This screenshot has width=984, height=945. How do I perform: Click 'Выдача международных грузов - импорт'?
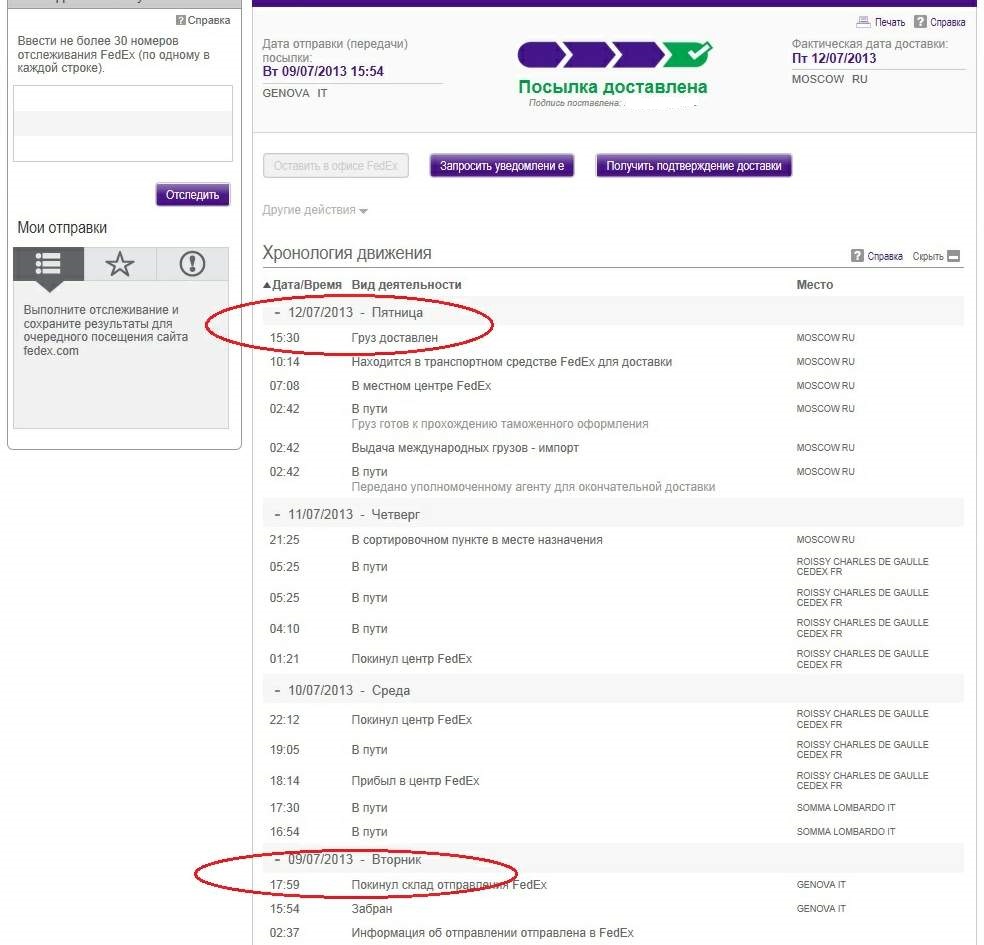coord(465,448)
